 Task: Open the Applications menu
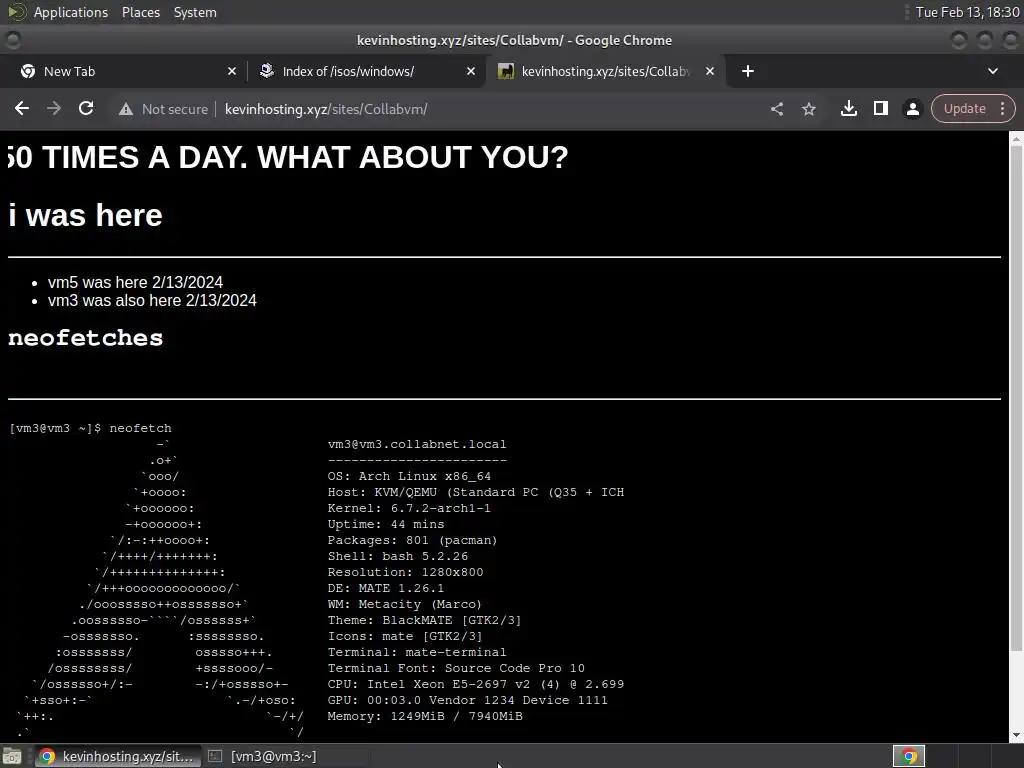pyautogui.click(x=71, y=12)
